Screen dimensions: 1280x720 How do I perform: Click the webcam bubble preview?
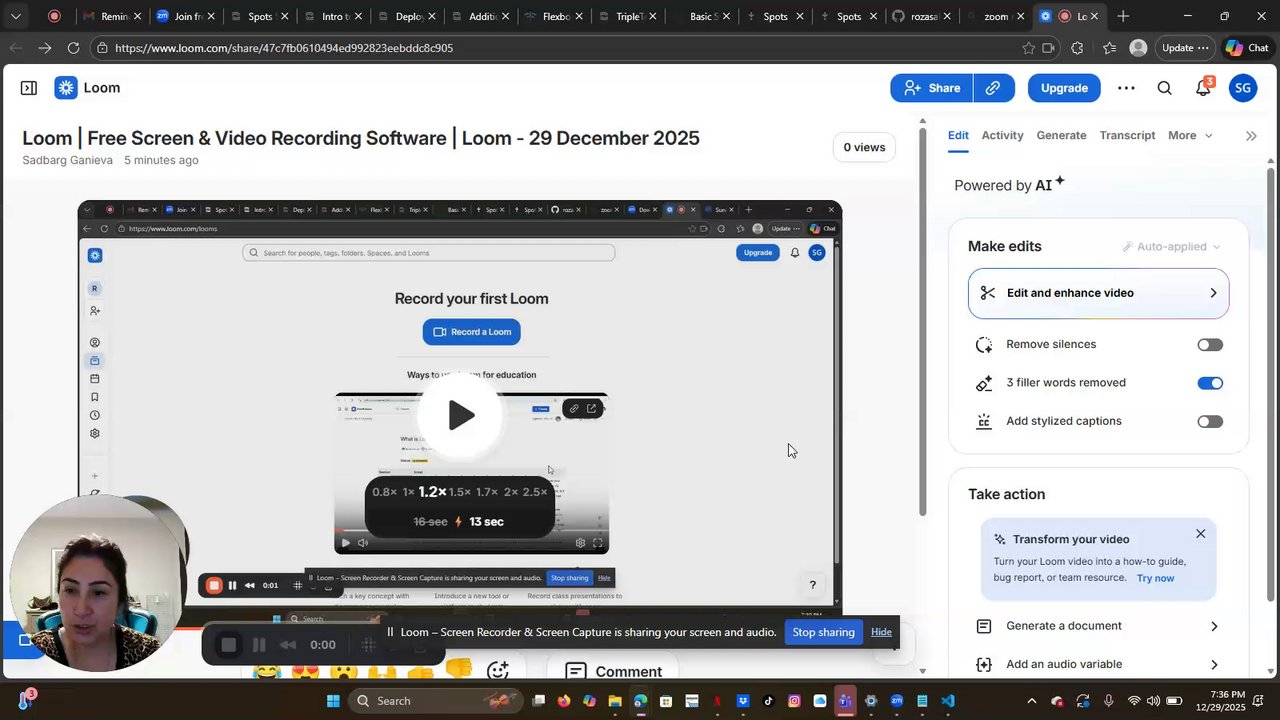coord(100,582)
